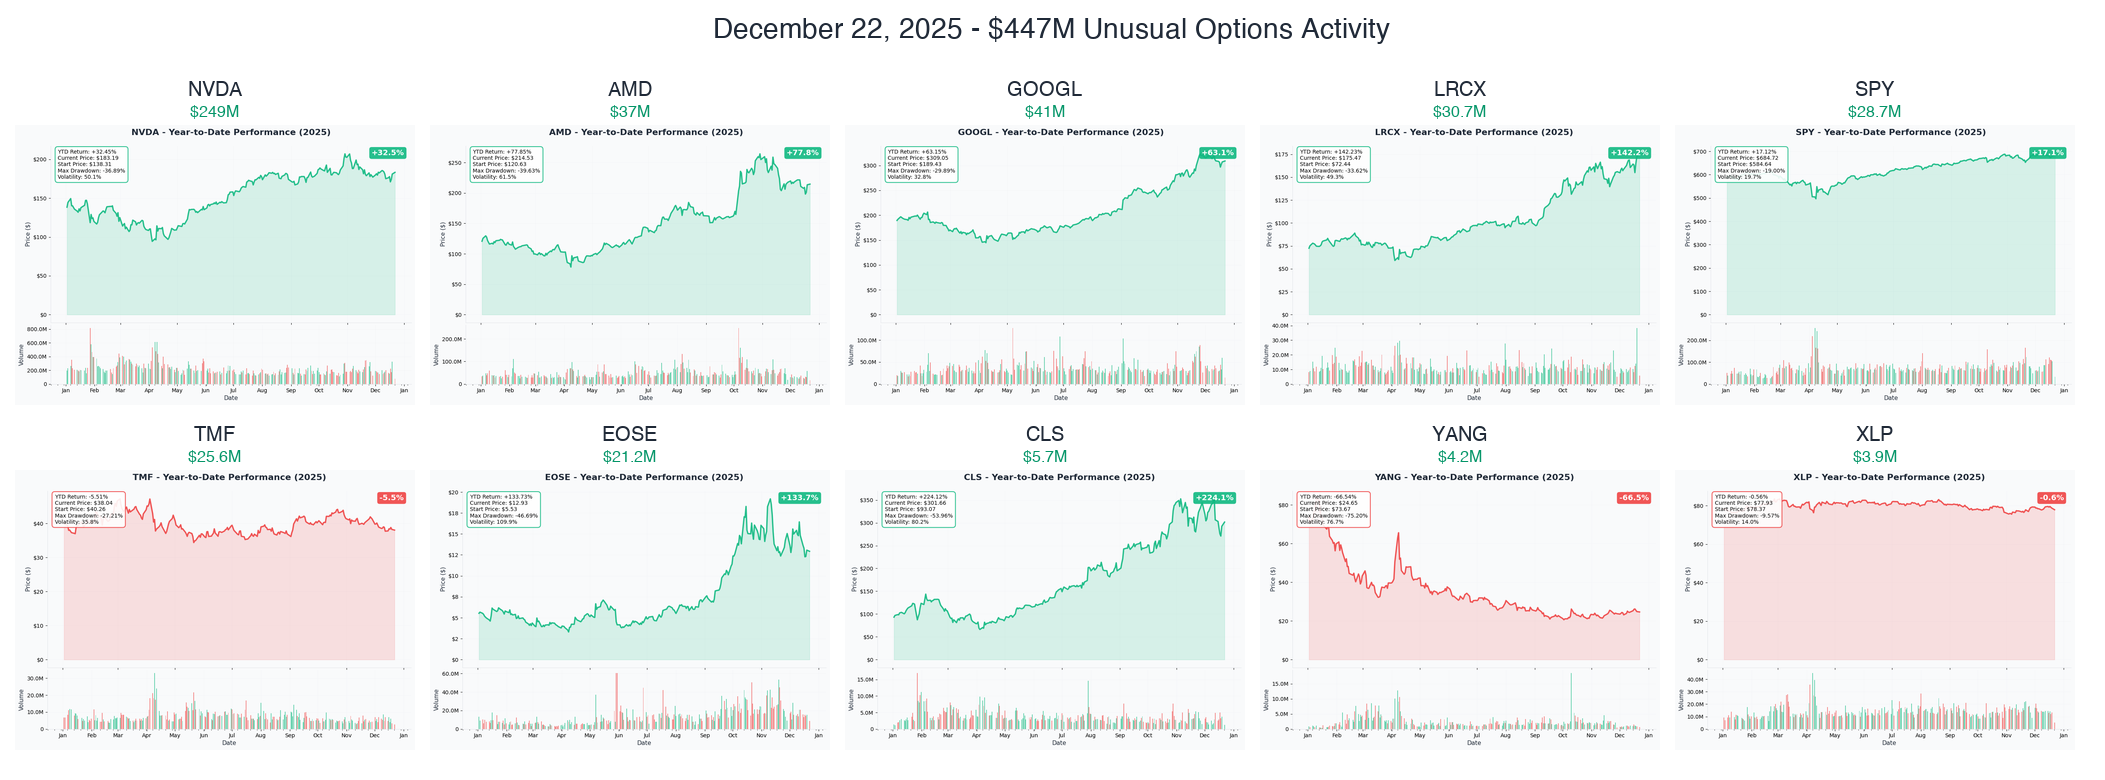Open the CLS volume bar chart
Viewport: 2105px width, 780px height.
pyautogui.click(x=1059, y=703)
